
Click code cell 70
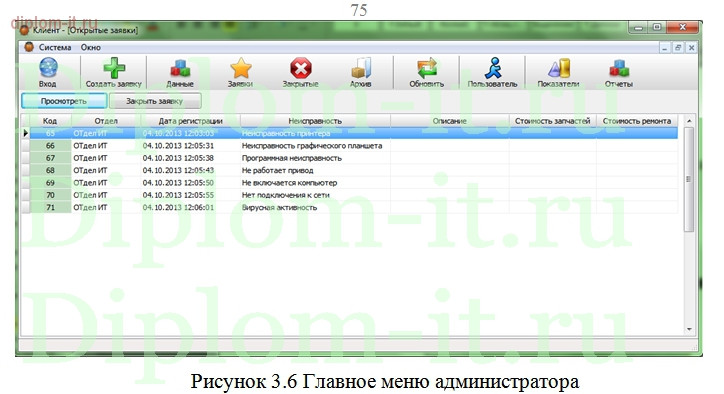tap(50, 195)
